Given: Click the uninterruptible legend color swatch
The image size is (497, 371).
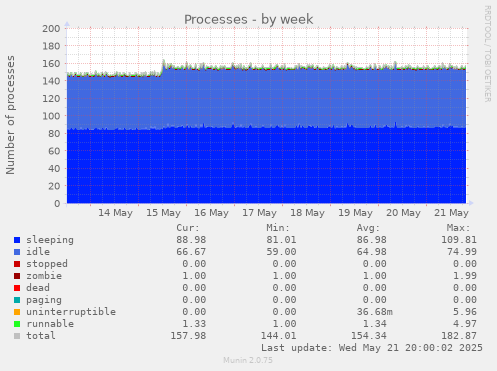Looking at the screenshot, I should 17,312.
